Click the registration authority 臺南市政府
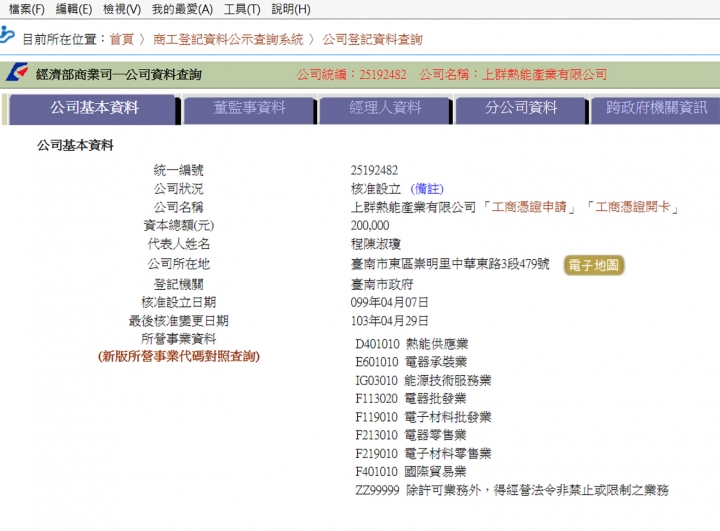720x531 pixels. tap(382, 284)
